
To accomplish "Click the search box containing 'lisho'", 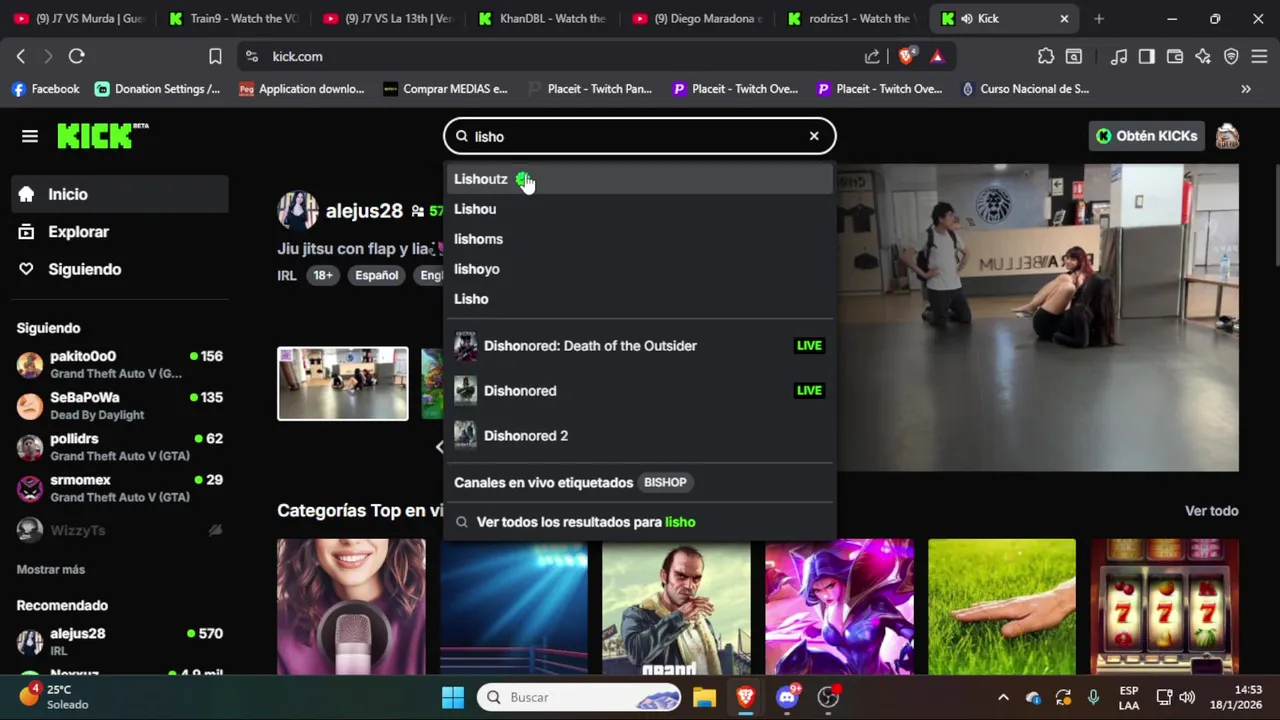I will [x=639, y=136].
